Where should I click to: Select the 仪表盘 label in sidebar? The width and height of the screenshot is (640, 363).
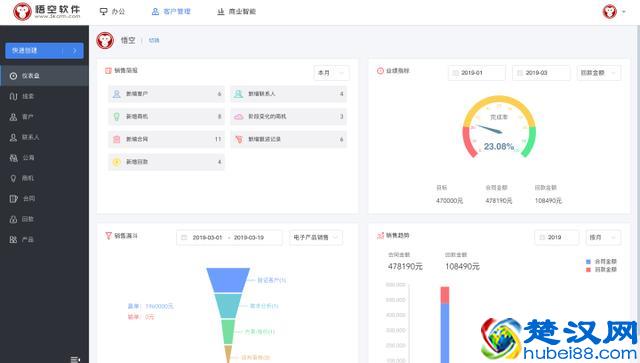pyautogui.click(x=31, y=76)
